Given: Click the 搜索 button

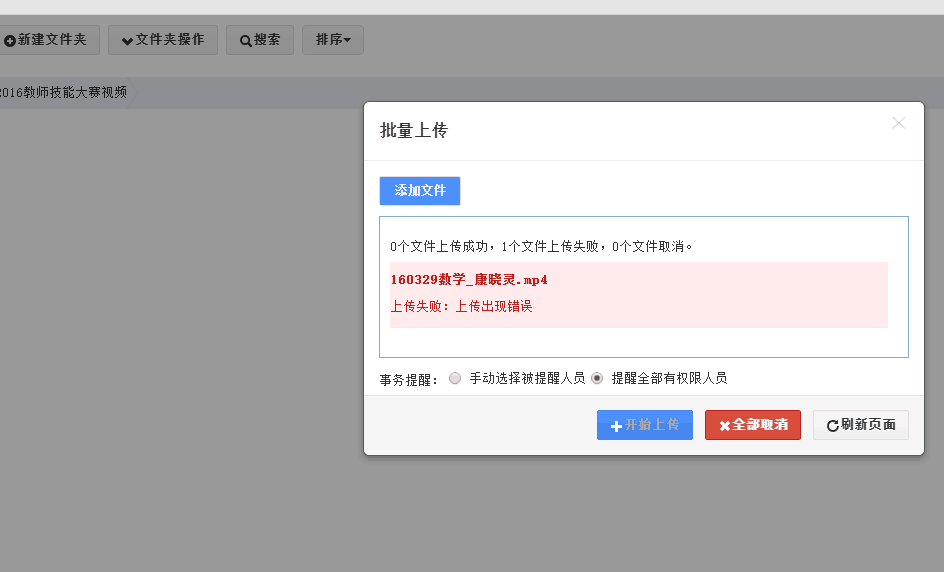Looking at the screenshot, I should coord(259,40).
